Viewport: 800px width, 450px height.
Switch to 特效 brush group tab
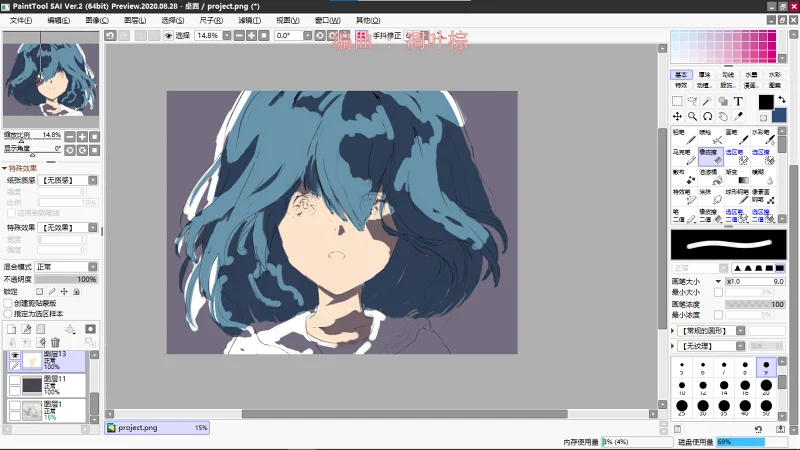pyautogui.click(x=681, y=85)
